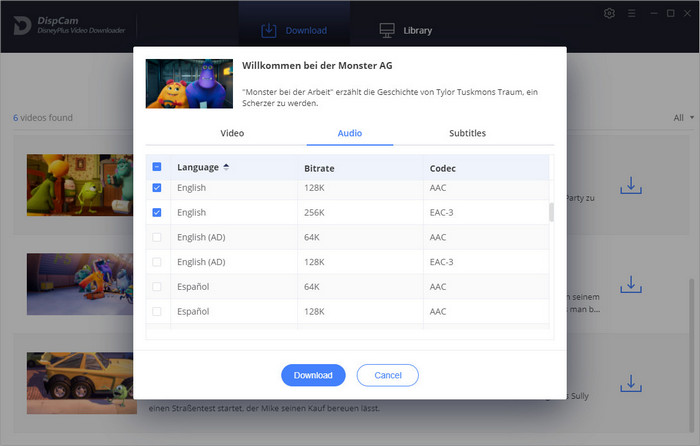Uncheck English 128K AAC audio track
The width and height of the screenshot is (700, 446).
click(x=156, y=188)
